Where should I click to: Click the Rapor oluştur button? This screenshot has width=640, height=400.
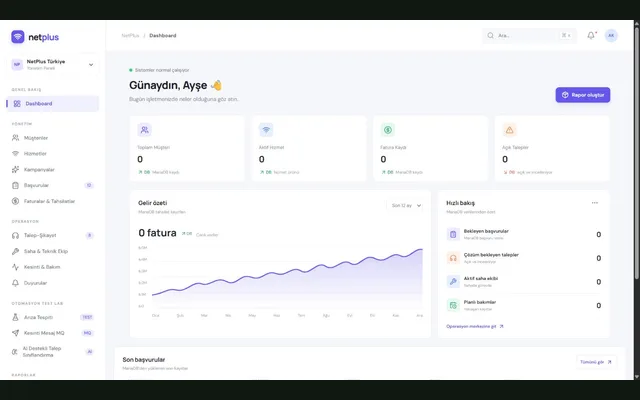coord(582,95)
